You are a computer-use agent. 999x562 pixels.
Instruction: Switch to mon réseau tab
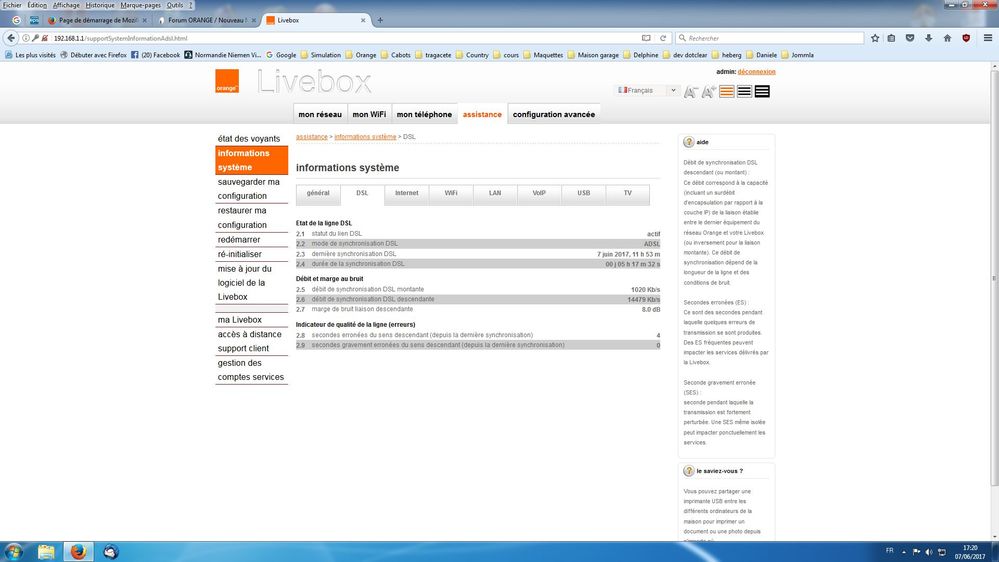tap(320, 114)
